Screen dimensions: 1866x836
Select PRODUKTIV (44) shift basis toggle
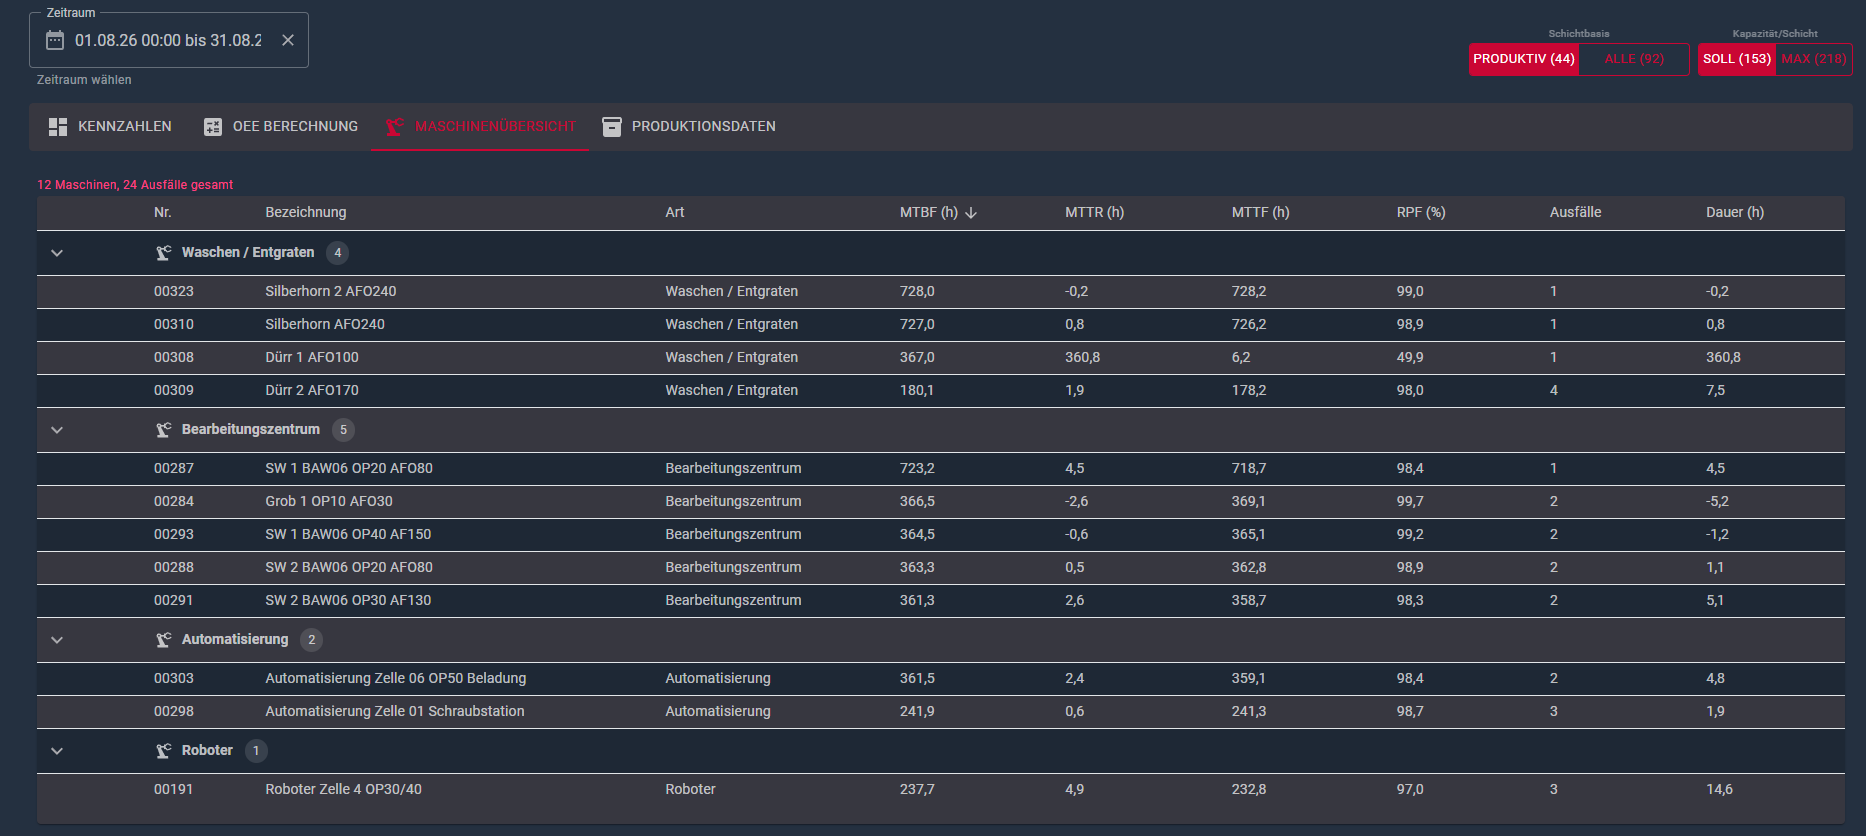click(x=1524, y=59)
